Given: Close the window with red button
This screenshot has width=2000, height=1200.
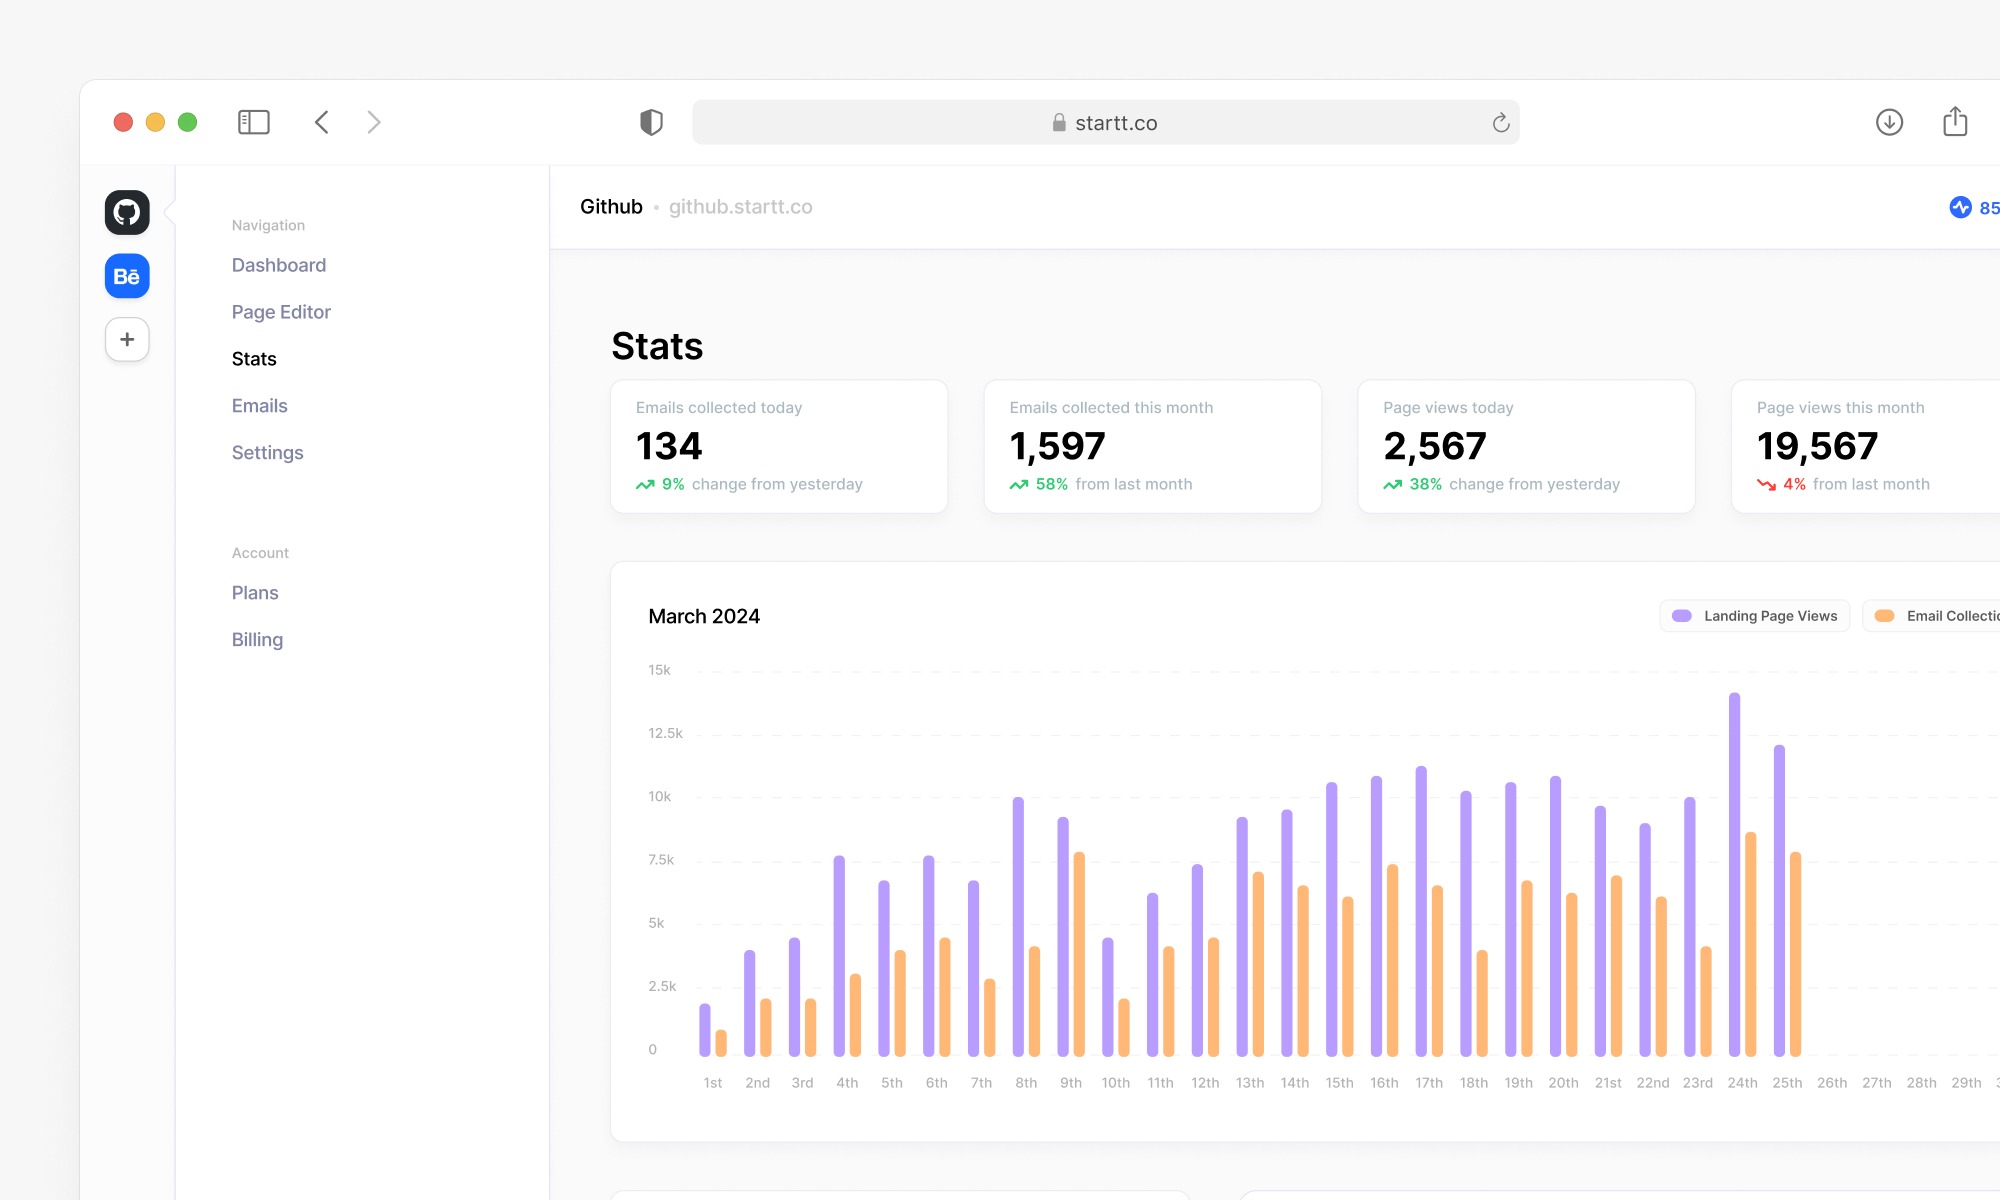Looking at the screenshot, I should 123,122.
